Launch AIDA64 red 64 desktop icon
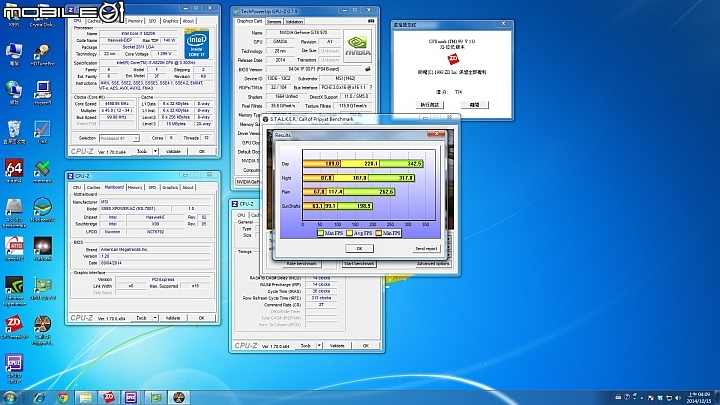 (14, 169)
